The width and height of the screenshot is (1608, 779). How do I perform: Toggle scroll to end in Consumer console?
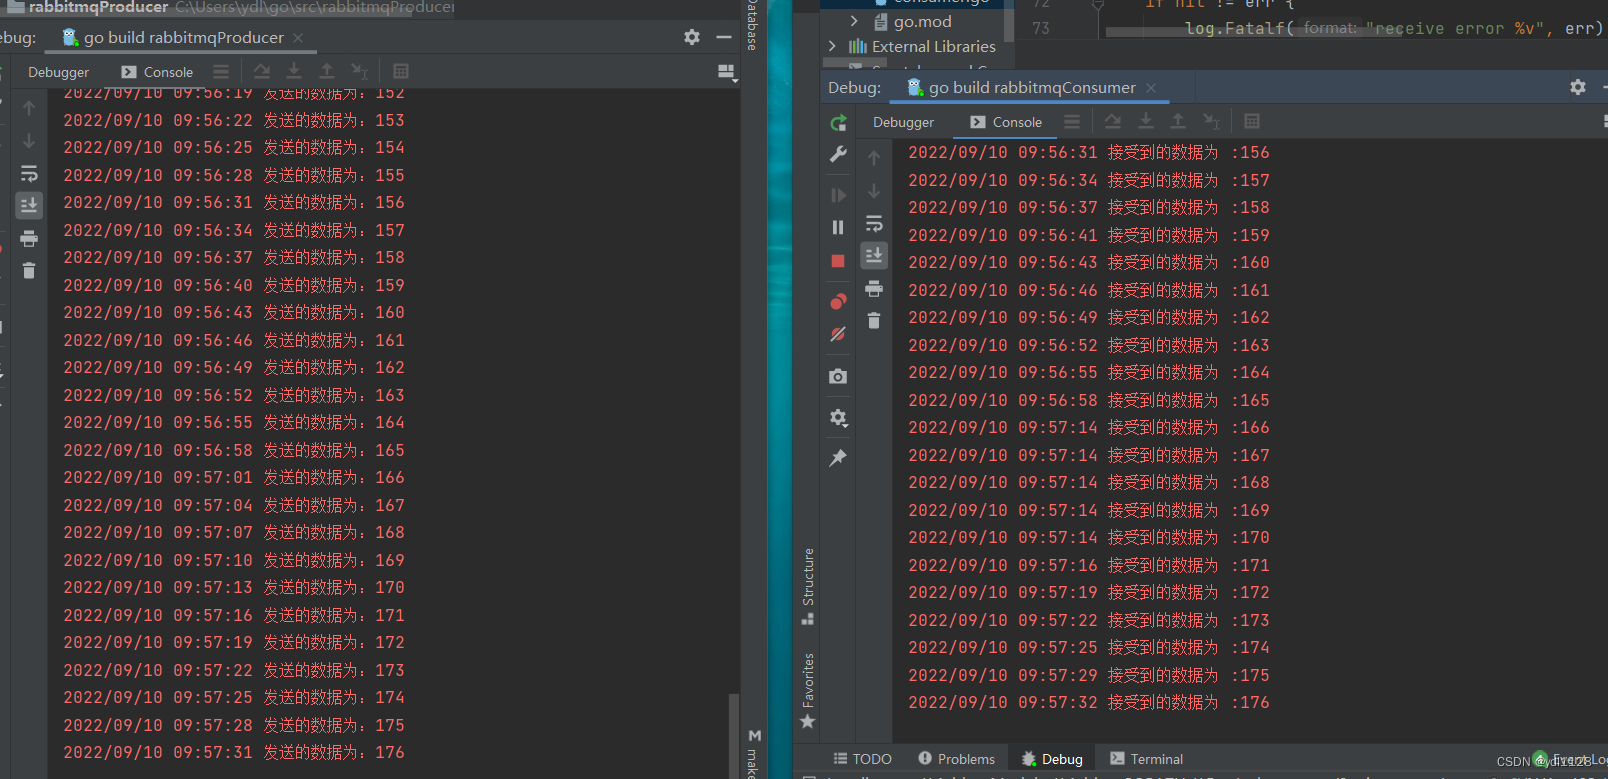[x=874, y=256]
